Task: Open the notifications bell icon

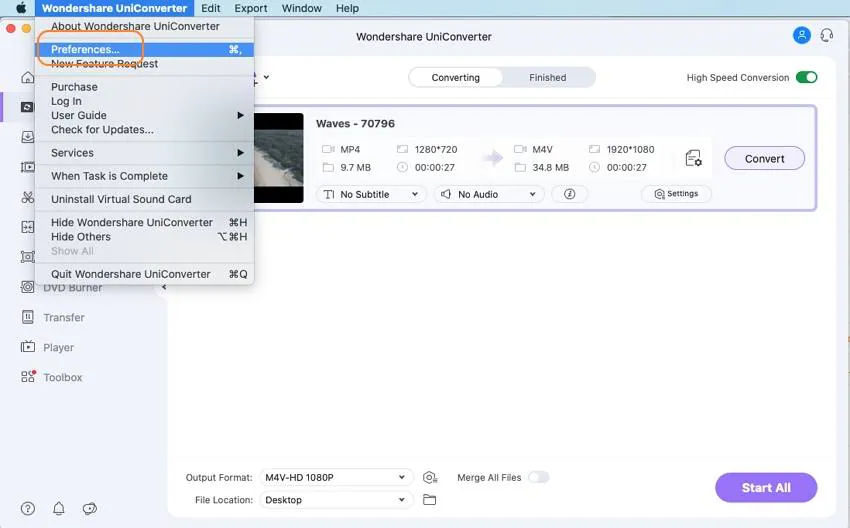Action: coord(59,508)
